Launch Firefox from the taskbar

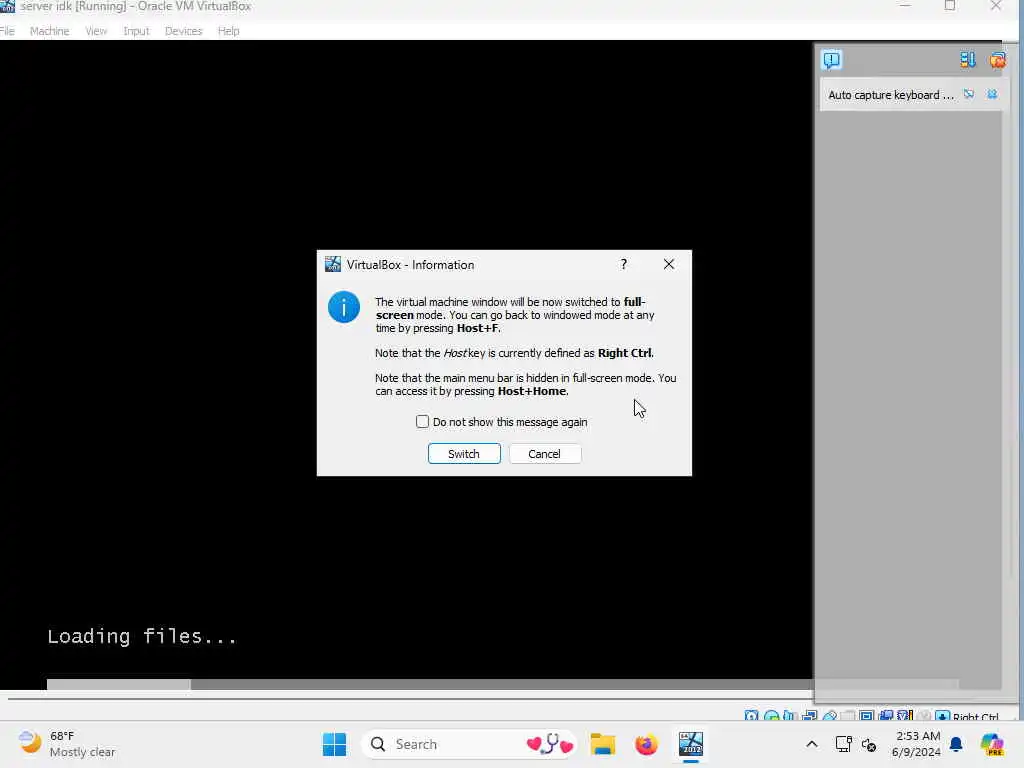point(647,744)
